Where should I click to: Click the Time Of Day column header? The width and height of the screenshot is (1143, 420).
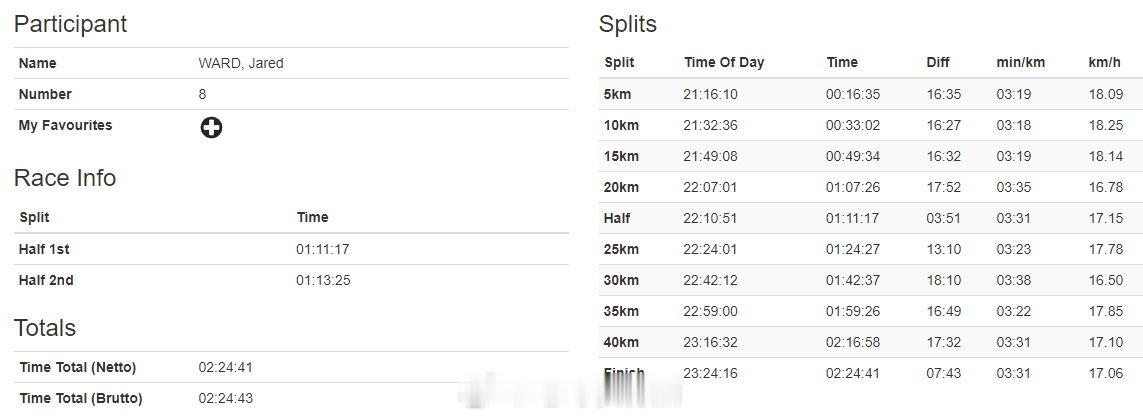pyautogui.click(x=724, y=63)
